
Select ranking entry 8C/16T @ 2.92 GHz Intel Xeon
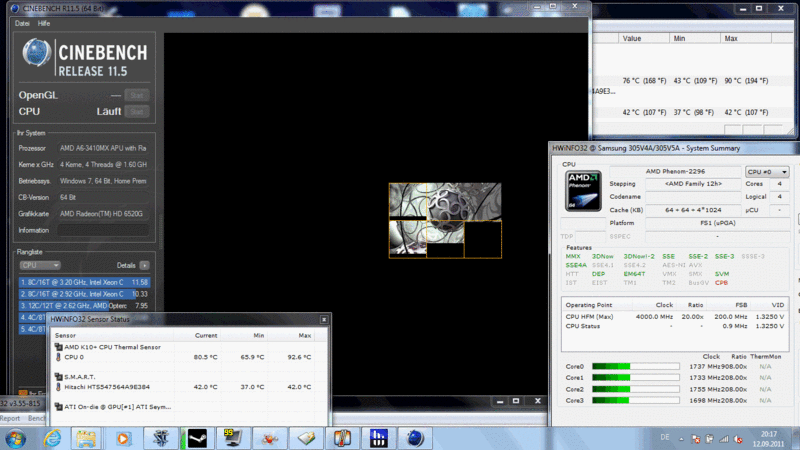[84, 294]
